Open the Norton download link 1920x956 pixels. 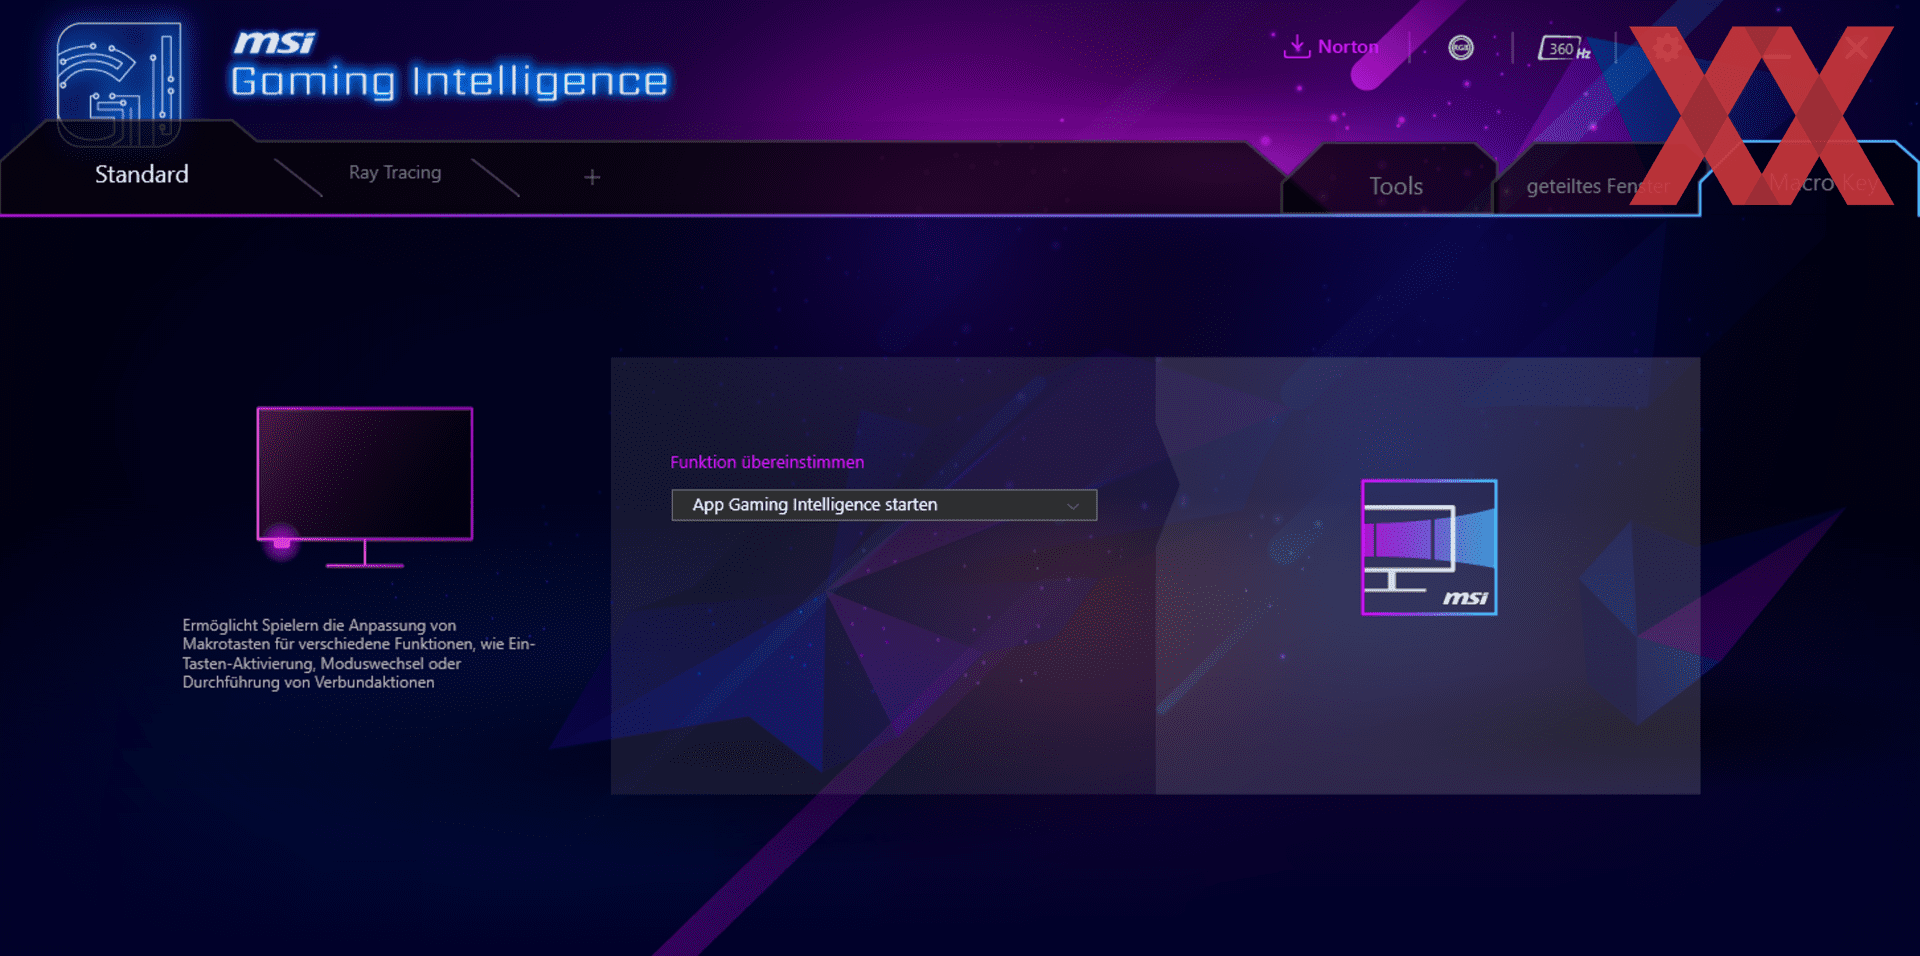[1331, 47]
